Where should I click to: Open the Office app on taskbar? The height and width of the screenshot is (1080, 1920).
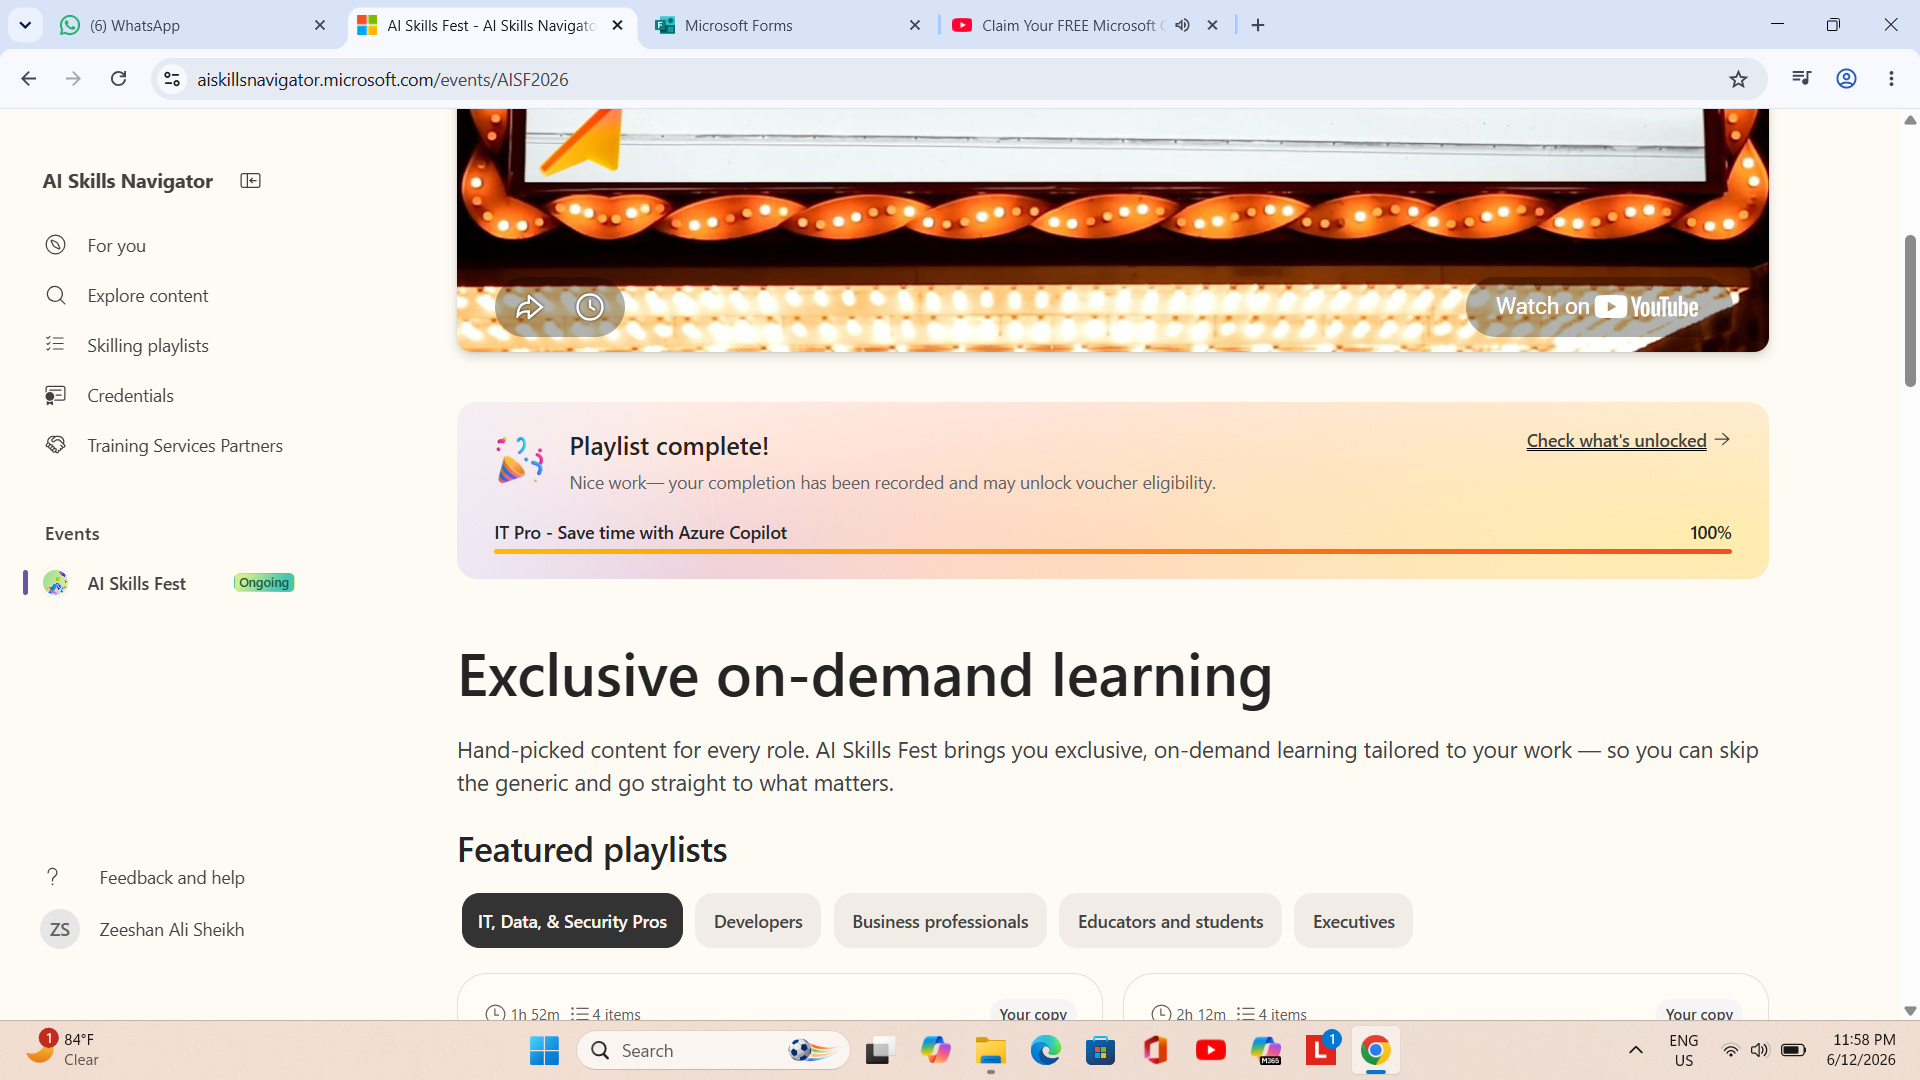1156,1051
